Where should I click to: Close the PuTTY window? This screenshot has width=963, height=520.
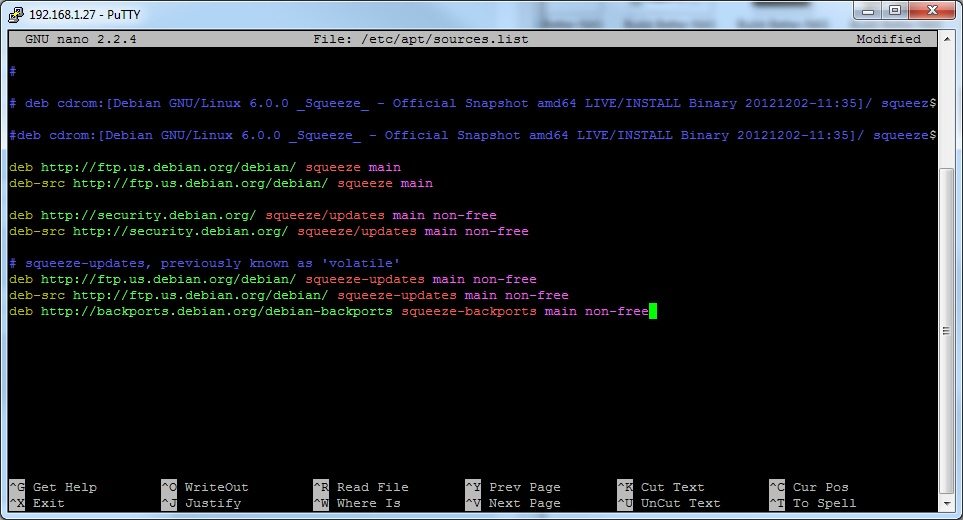pyautogui.click(x=932, y=10)
